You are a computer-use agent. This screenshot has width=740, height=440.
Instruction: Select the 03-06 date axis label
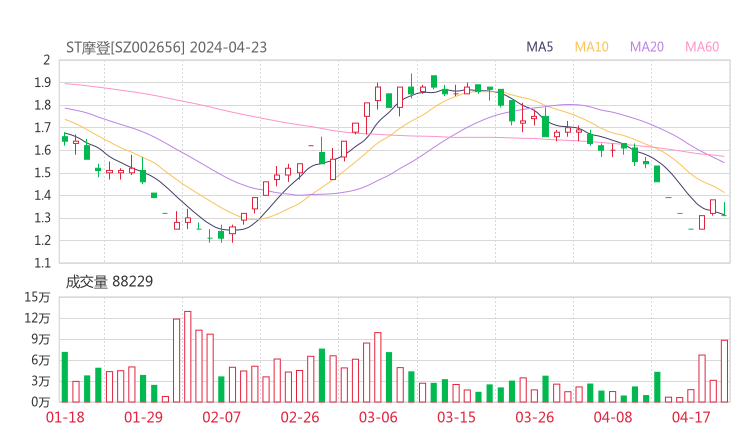378,417
